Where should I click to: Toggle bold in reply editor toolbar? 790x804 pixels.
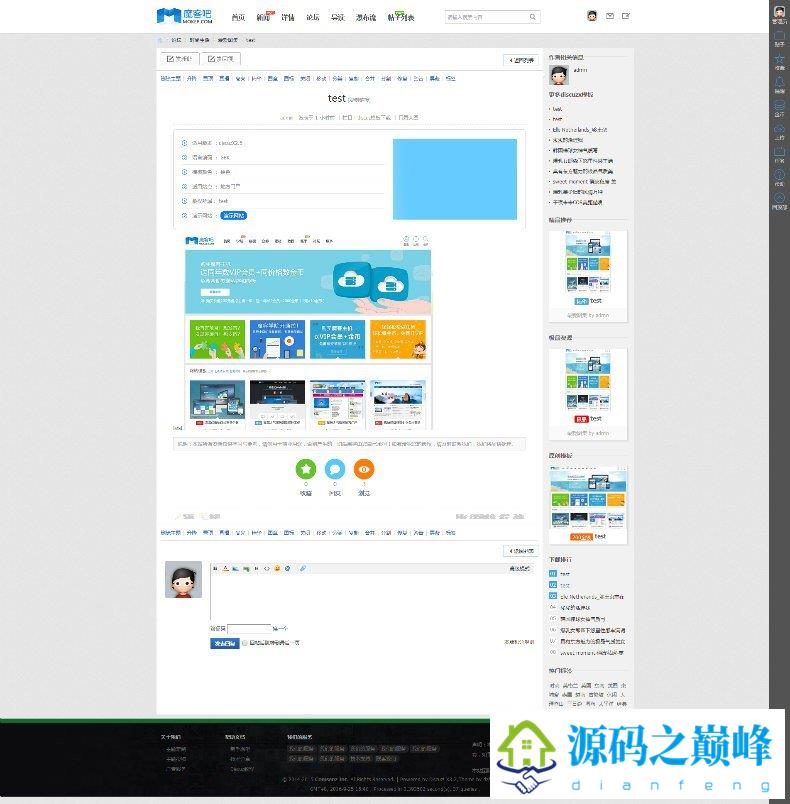click(x=215, y=568)
